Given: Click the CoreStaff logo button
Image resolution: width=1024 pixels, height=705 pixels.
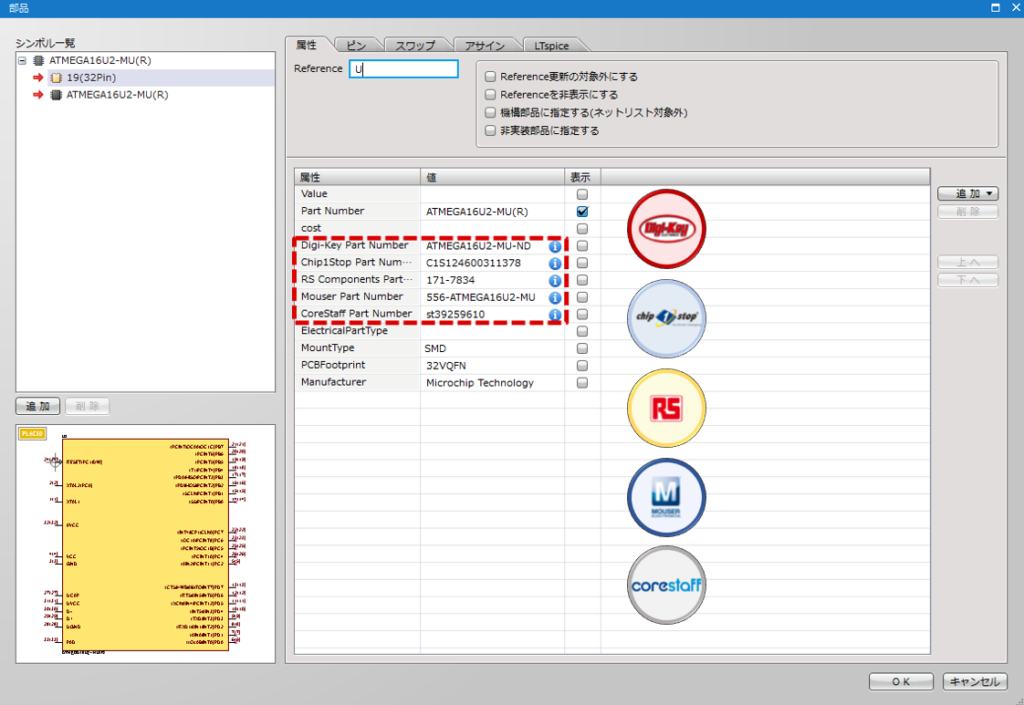Looking at the screenshot, I should click(666, 585).
